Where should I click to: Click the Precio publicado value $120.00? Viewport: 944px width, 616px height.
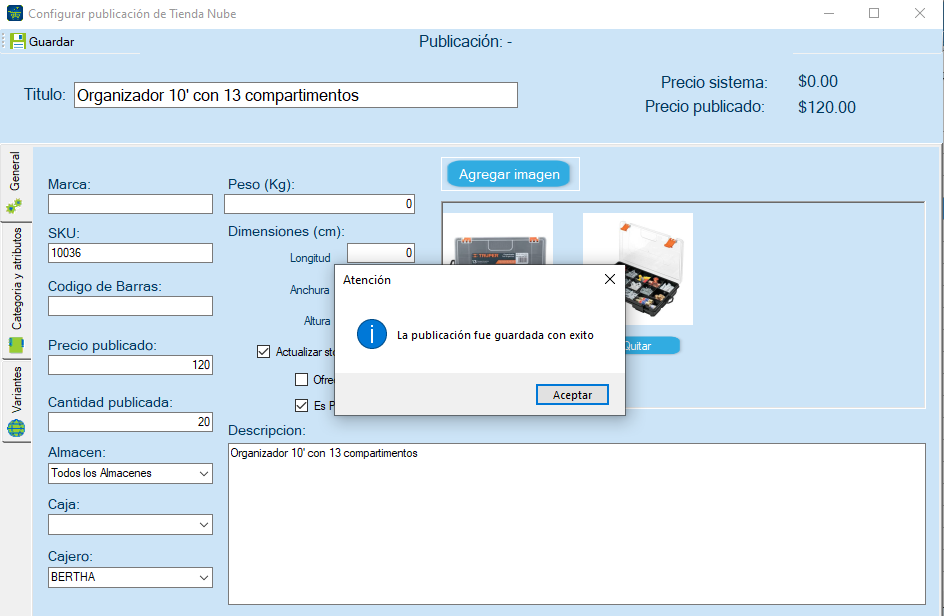[827, 107]
